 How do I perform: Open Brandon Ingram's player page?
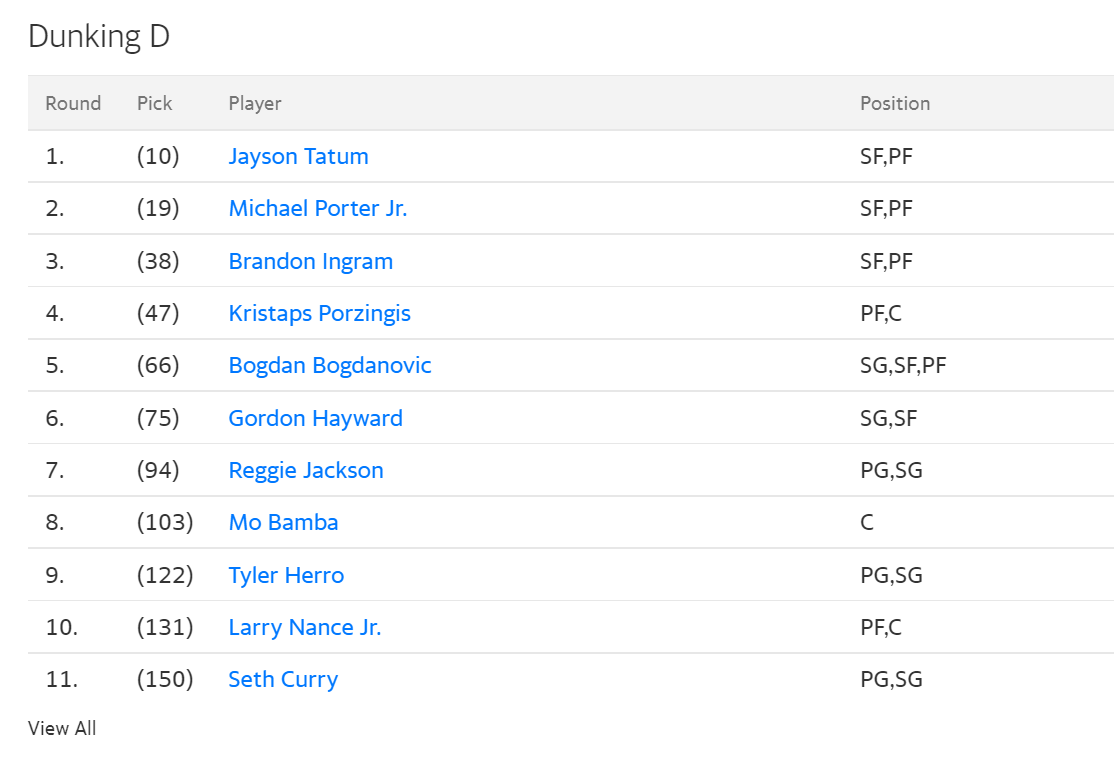(x=310, y=261)
